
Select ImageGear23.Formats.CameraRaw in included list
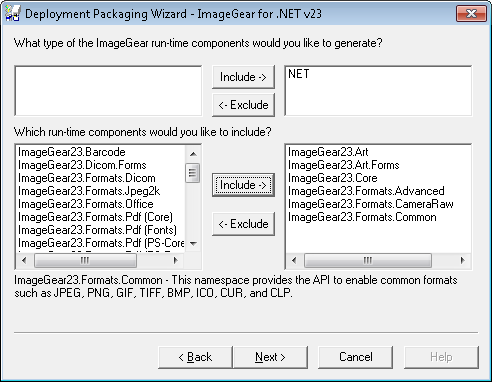pos(371,204)
